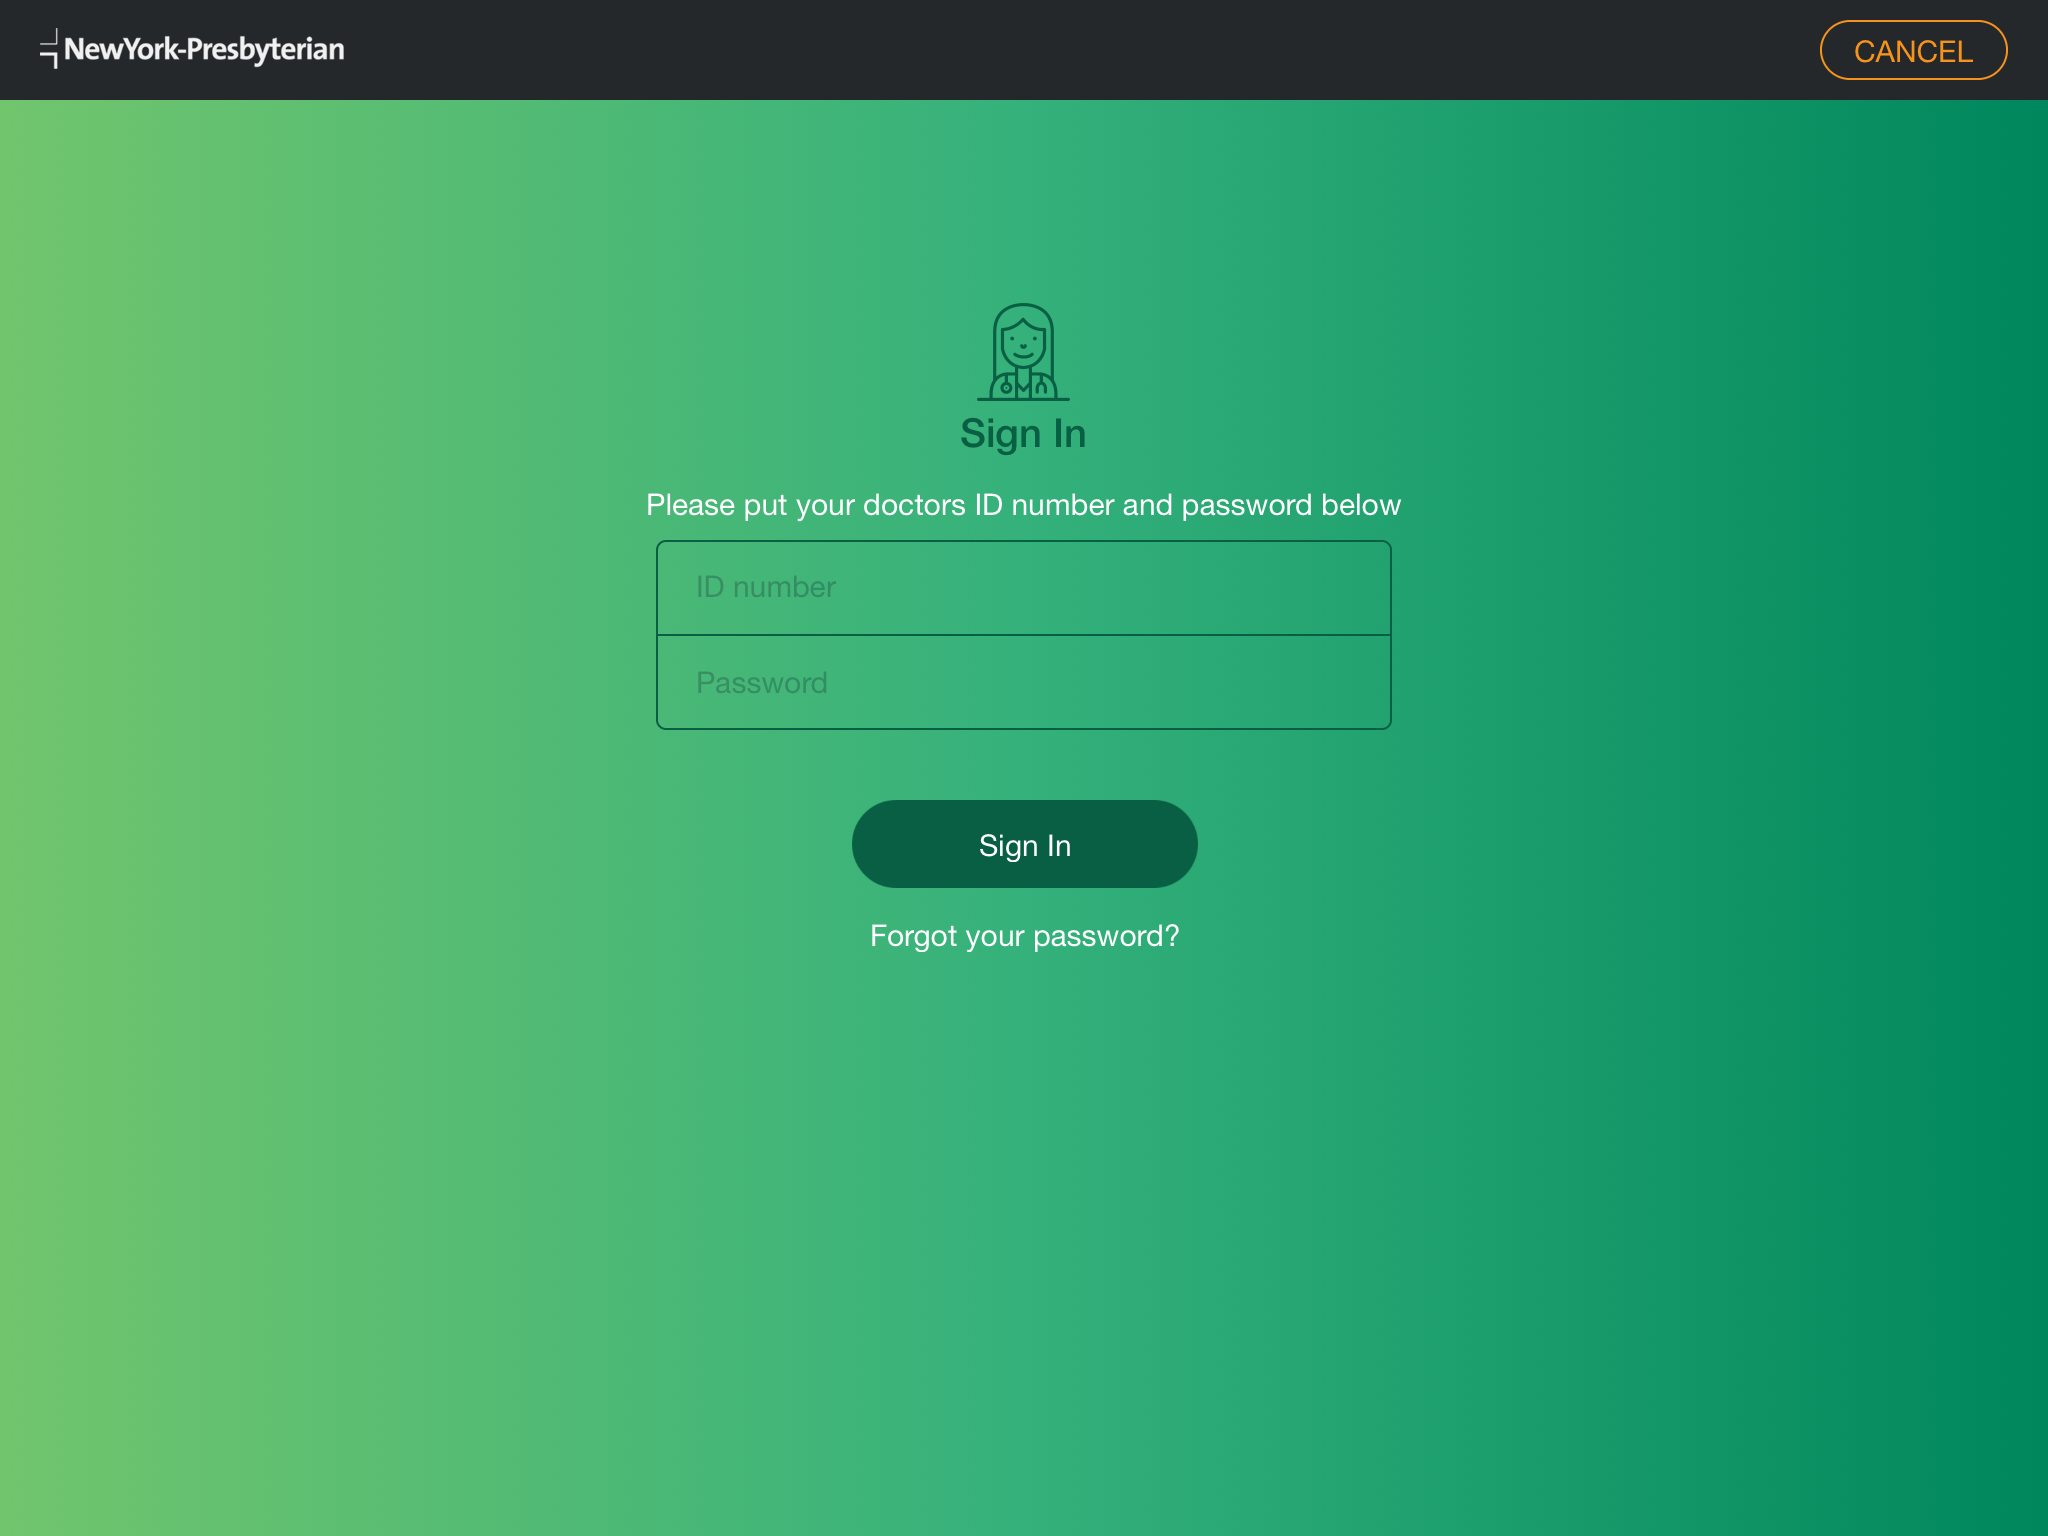Focus the ID number input field
The height and width of the screenshot is (1536, 2048).
(x=1024, y=588)
